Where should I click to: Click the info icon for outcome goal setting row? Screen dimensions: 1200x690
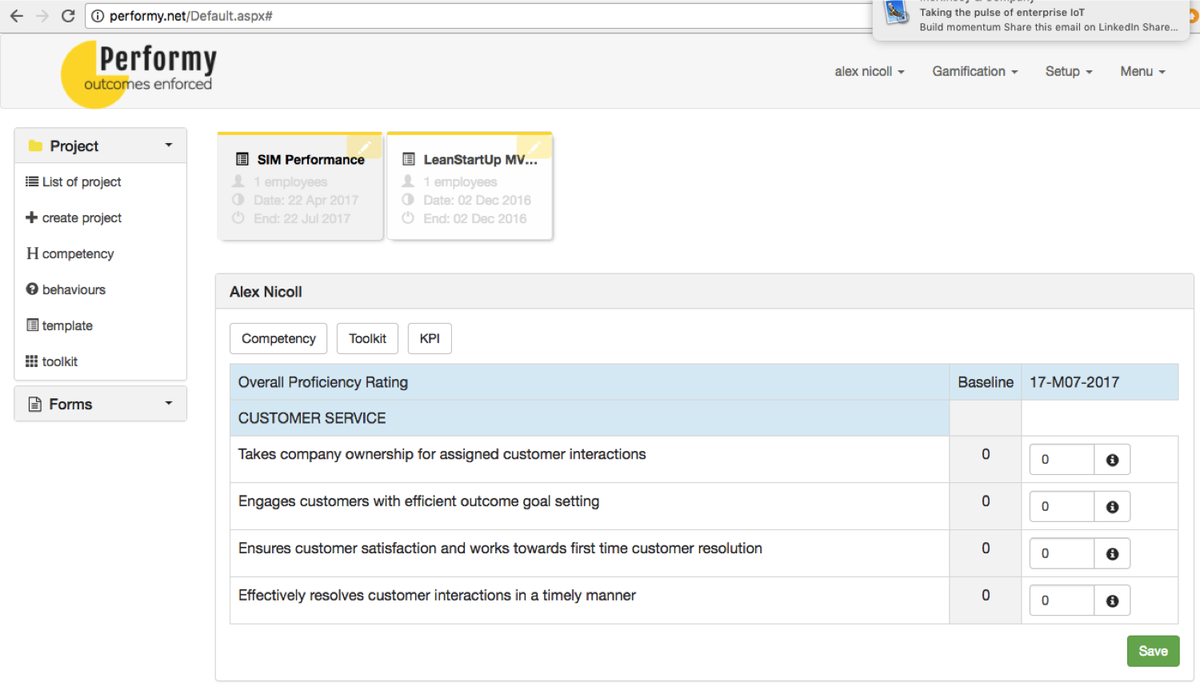[x=1112, y=507]
